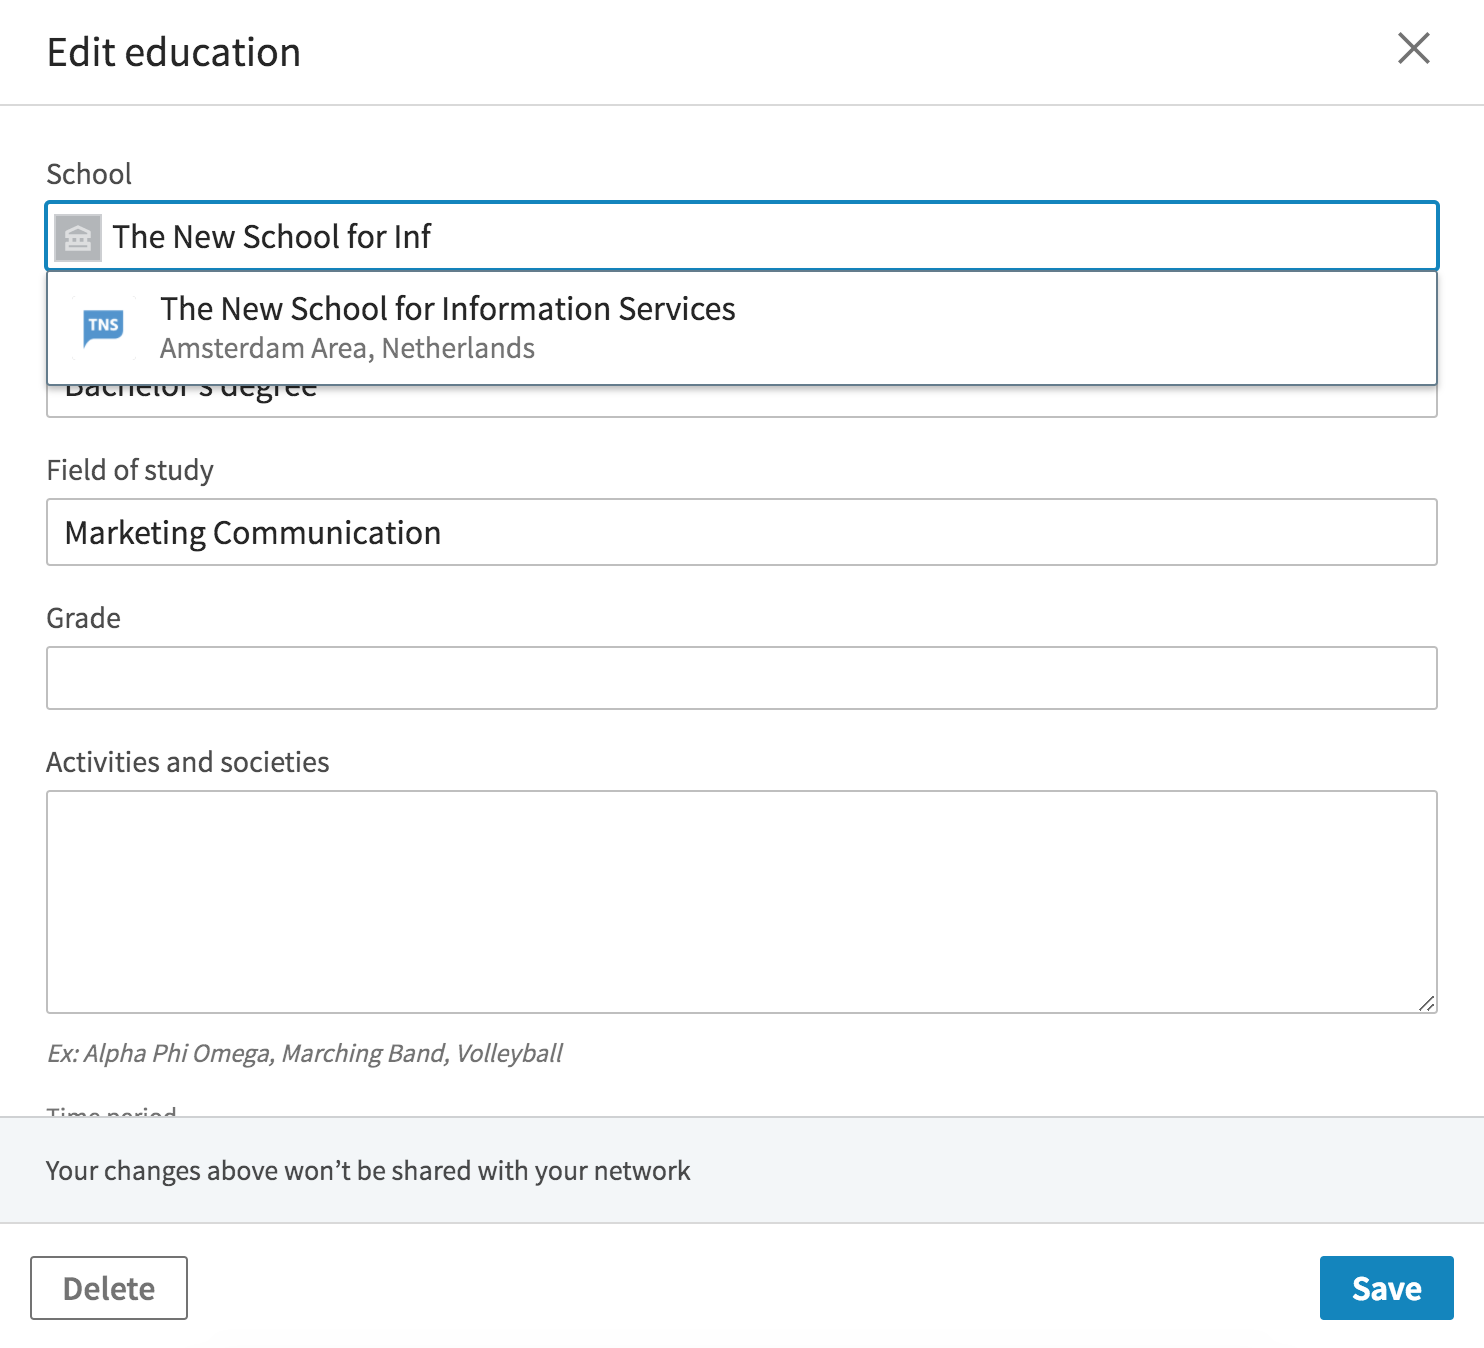Click the text area resize handle
Screen dimensions: 1484x1348
[1427, 1003]
